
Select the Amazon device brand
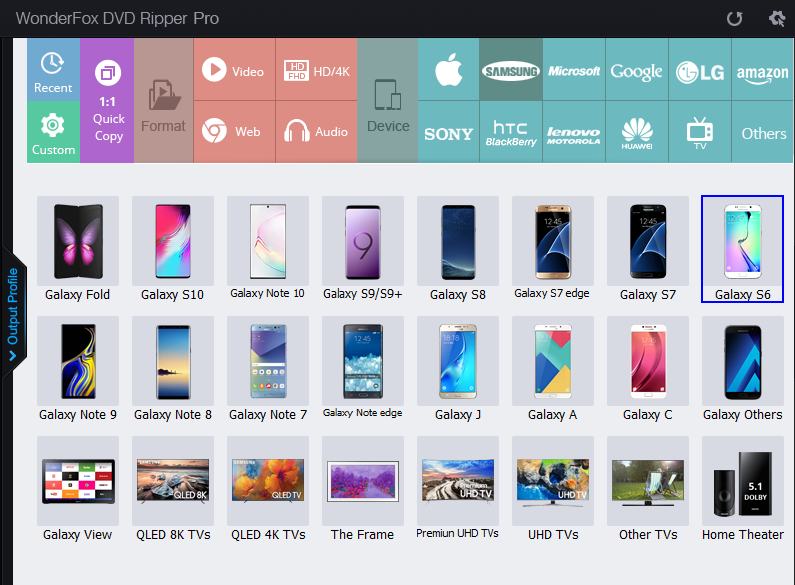763,69
